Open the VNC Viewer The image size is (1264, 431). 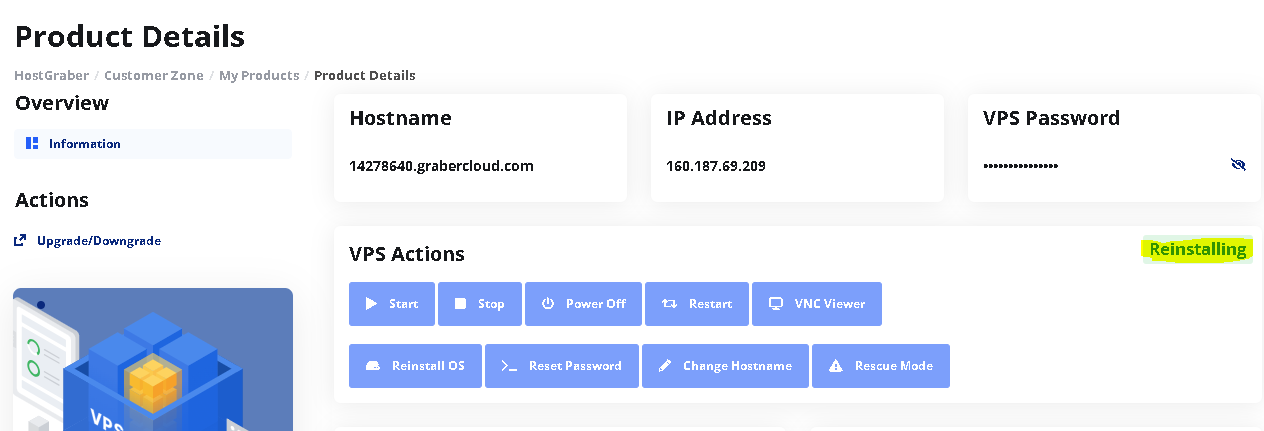click(x=817, y=304)
